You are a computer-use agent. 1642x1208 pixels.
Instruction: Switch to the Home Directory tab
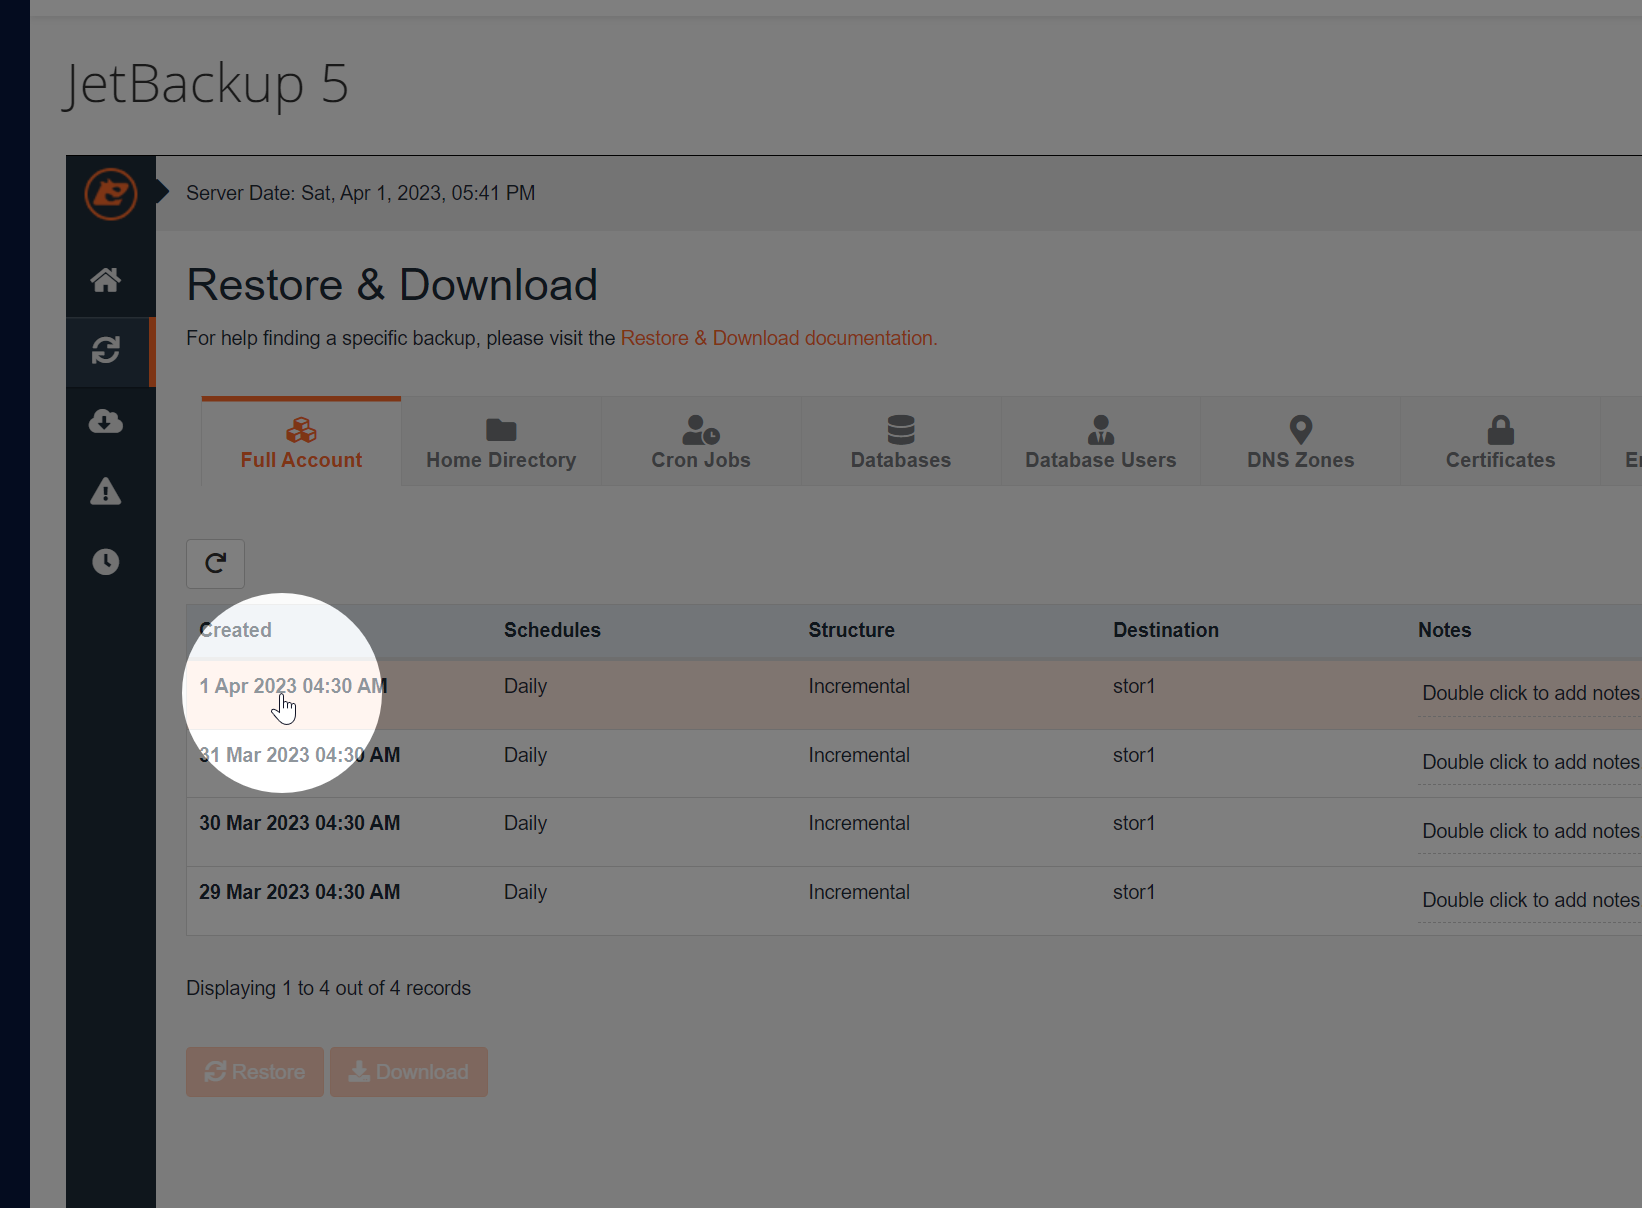click(x=501, y=442)
